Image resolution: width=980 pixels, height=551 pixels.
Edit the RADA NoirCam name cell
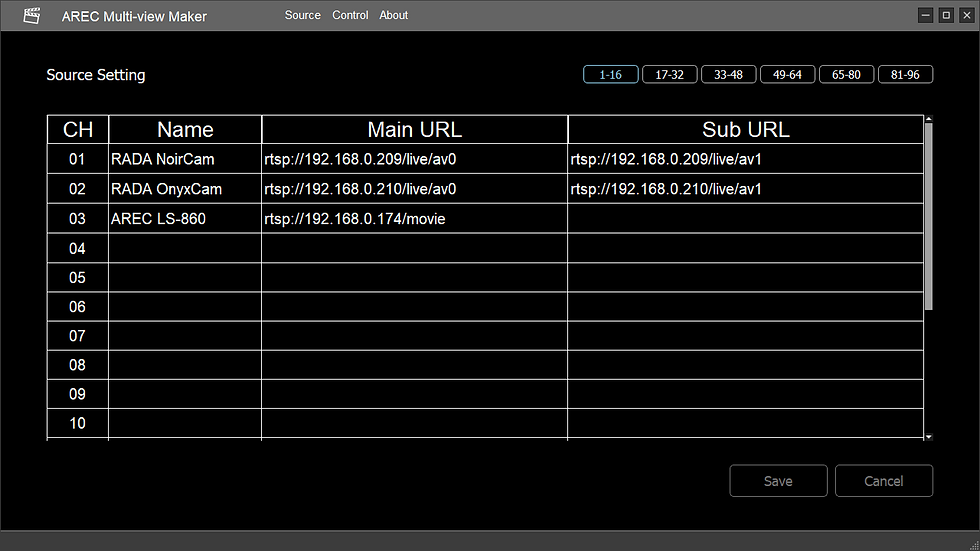[185, 159]
